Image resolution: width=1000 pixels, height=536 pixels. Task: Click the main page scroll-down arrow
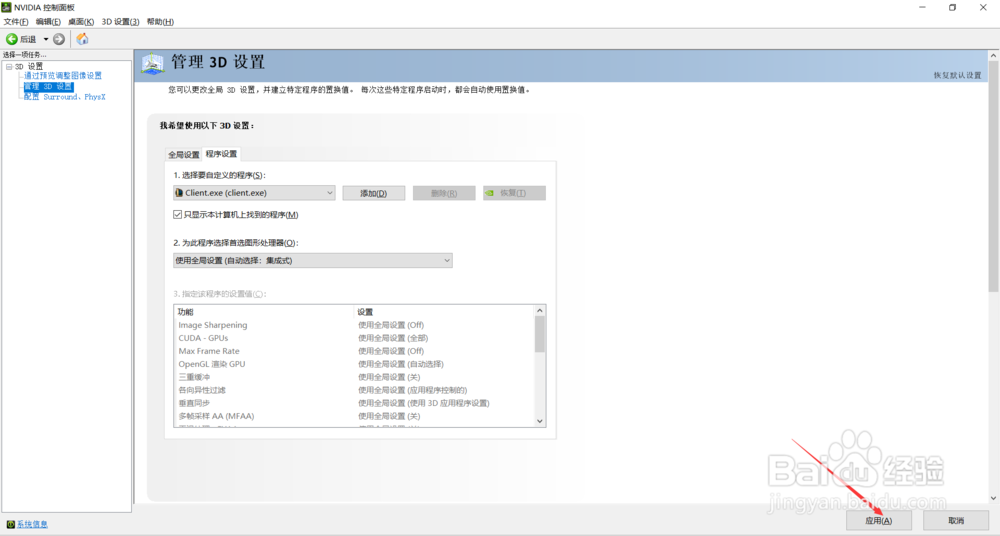(994, 498)
